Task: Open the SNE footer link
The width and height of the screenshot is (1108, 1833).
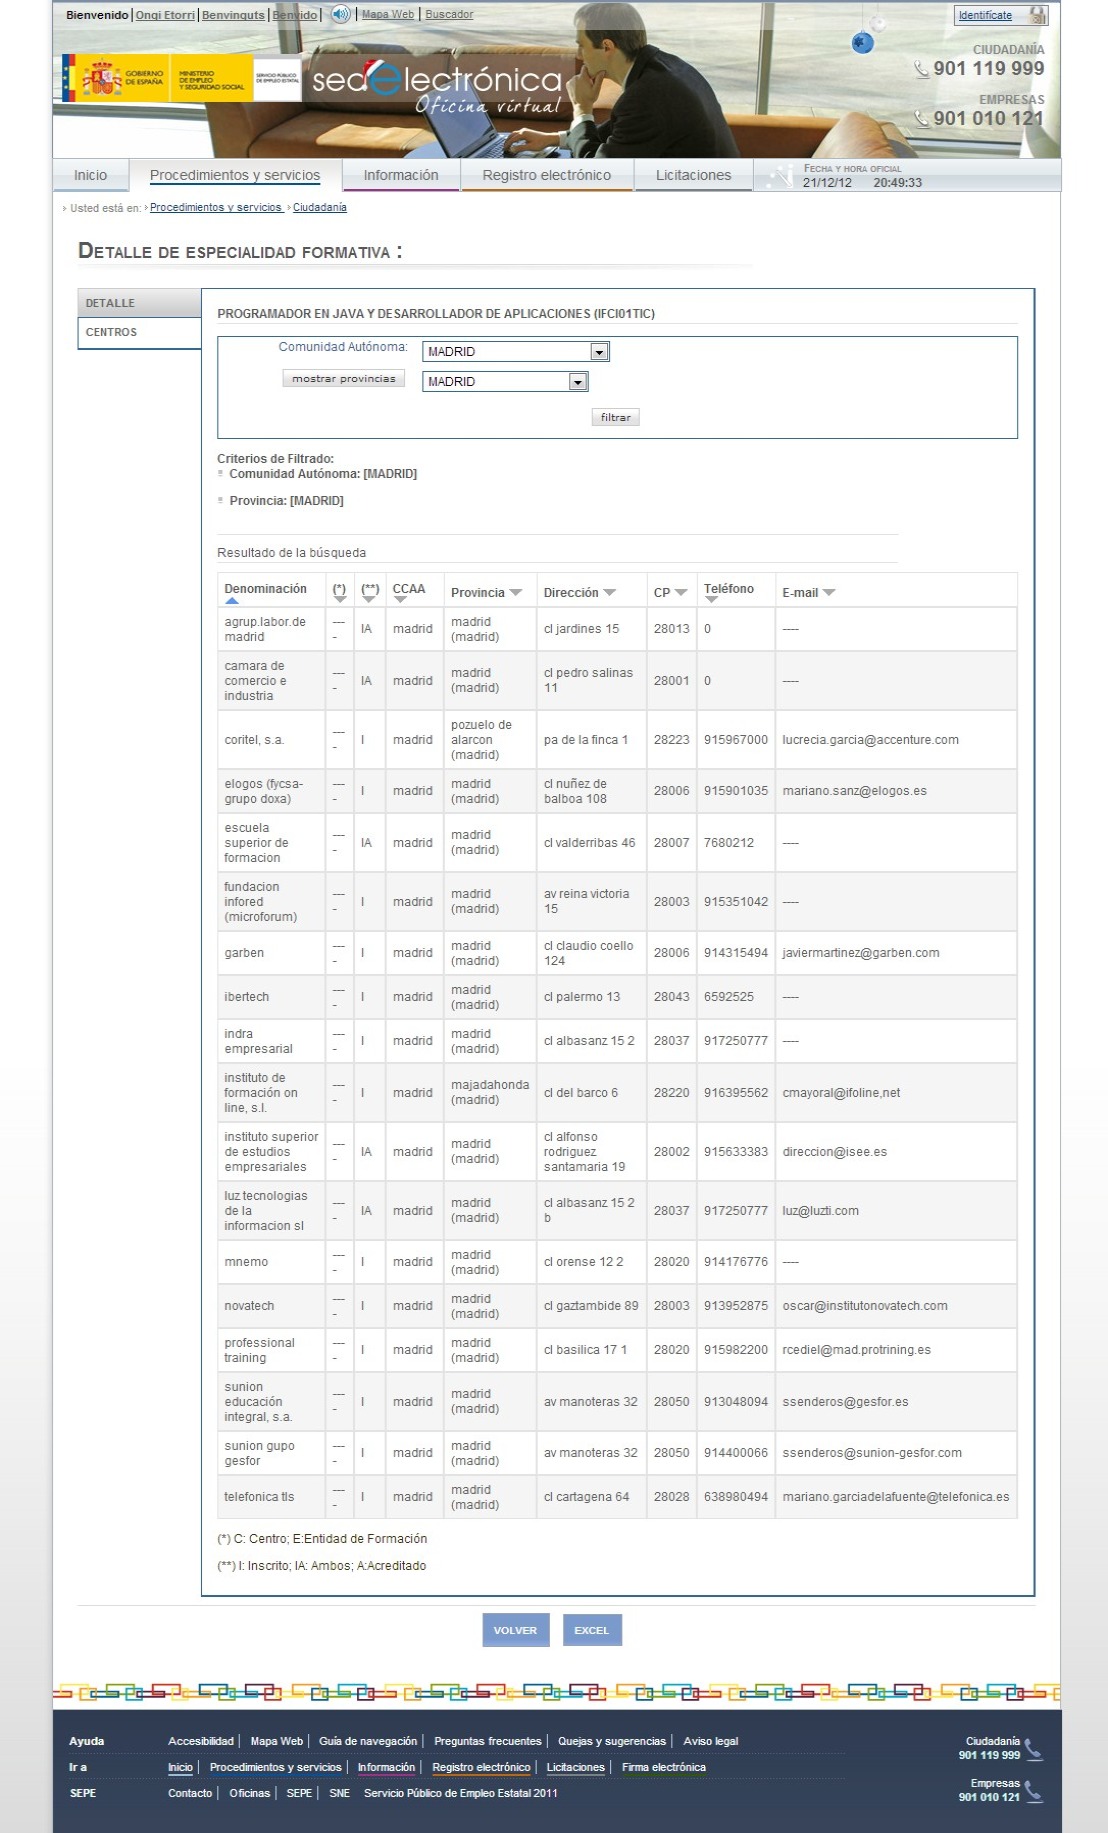Action: [340, 1793]
